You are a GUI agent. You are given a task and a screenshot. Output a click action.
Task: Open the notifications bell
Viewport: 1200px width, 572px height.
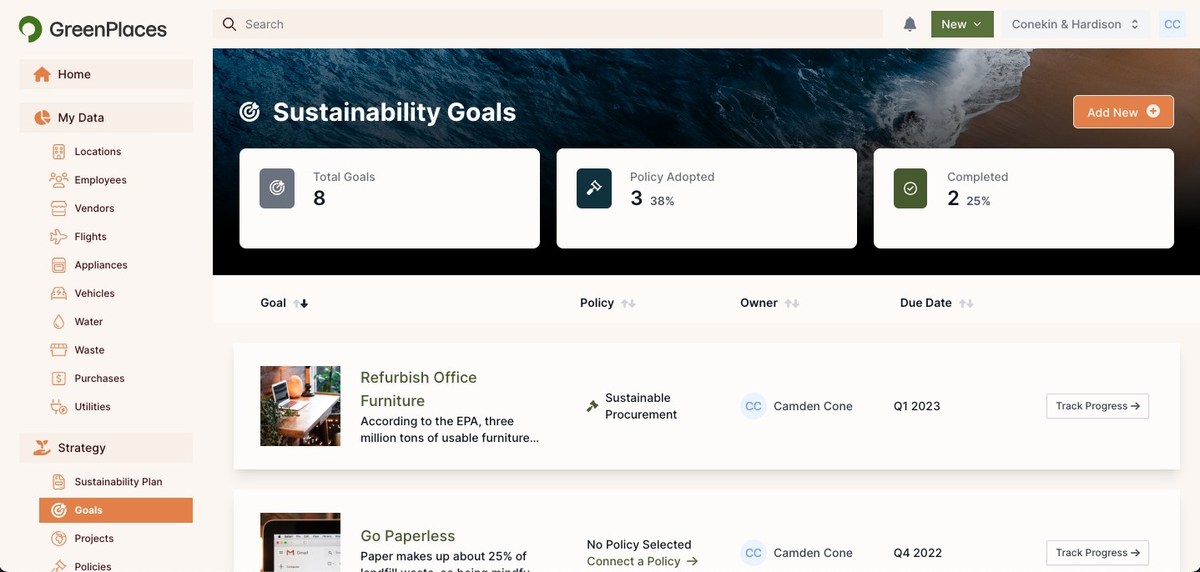pos(910,24)
